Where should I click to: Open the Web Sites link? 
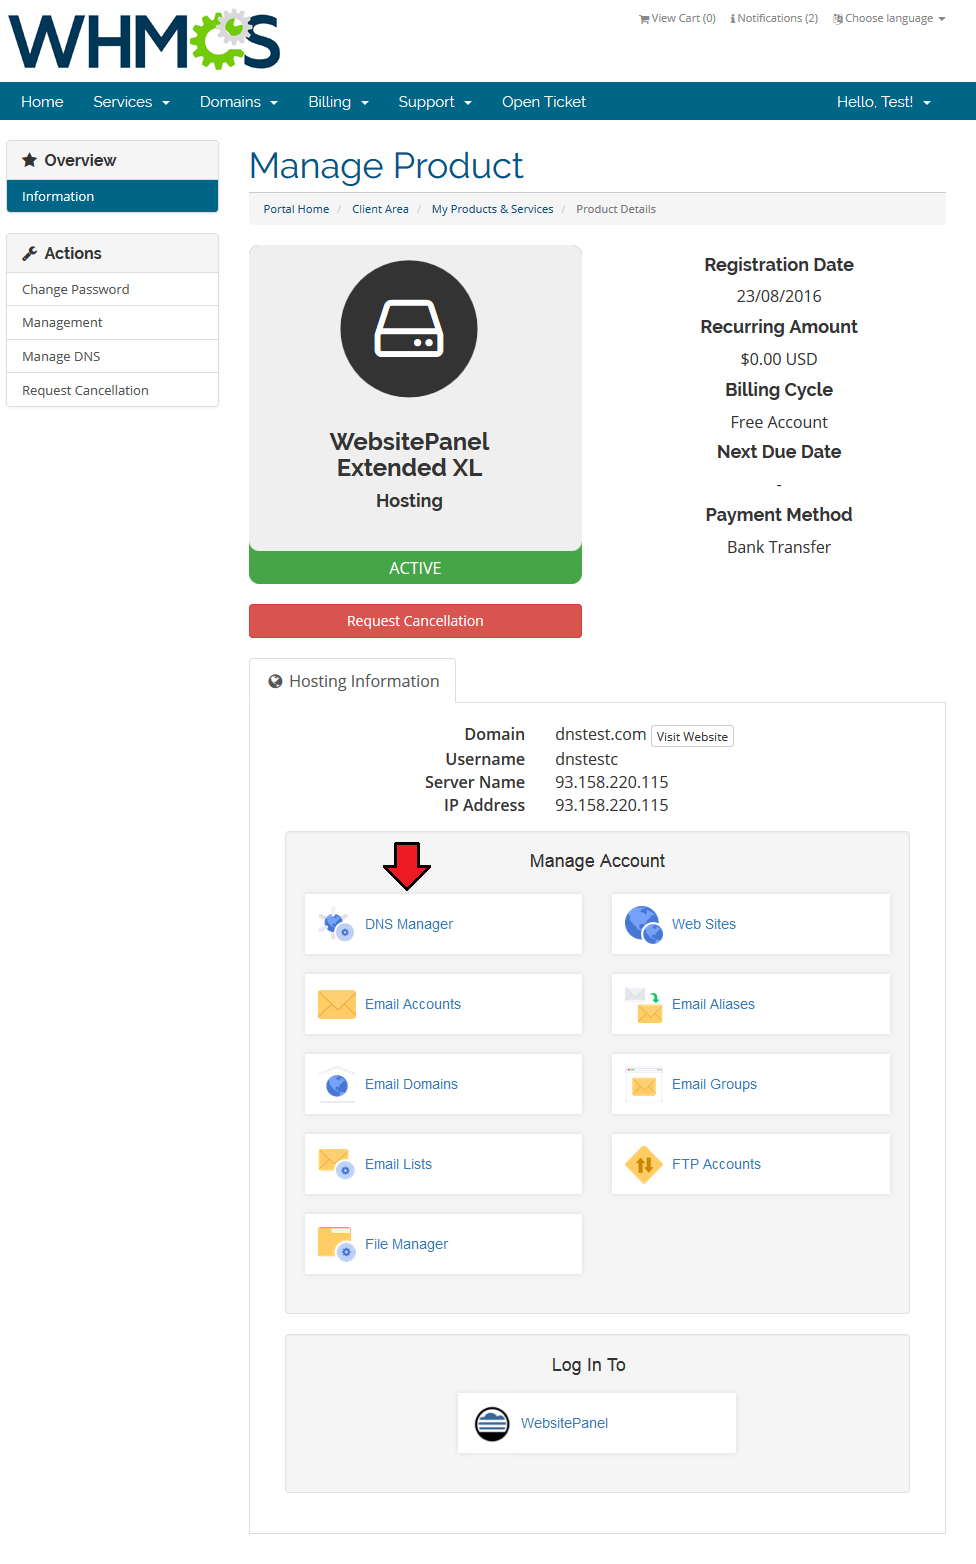coord(704,924)
